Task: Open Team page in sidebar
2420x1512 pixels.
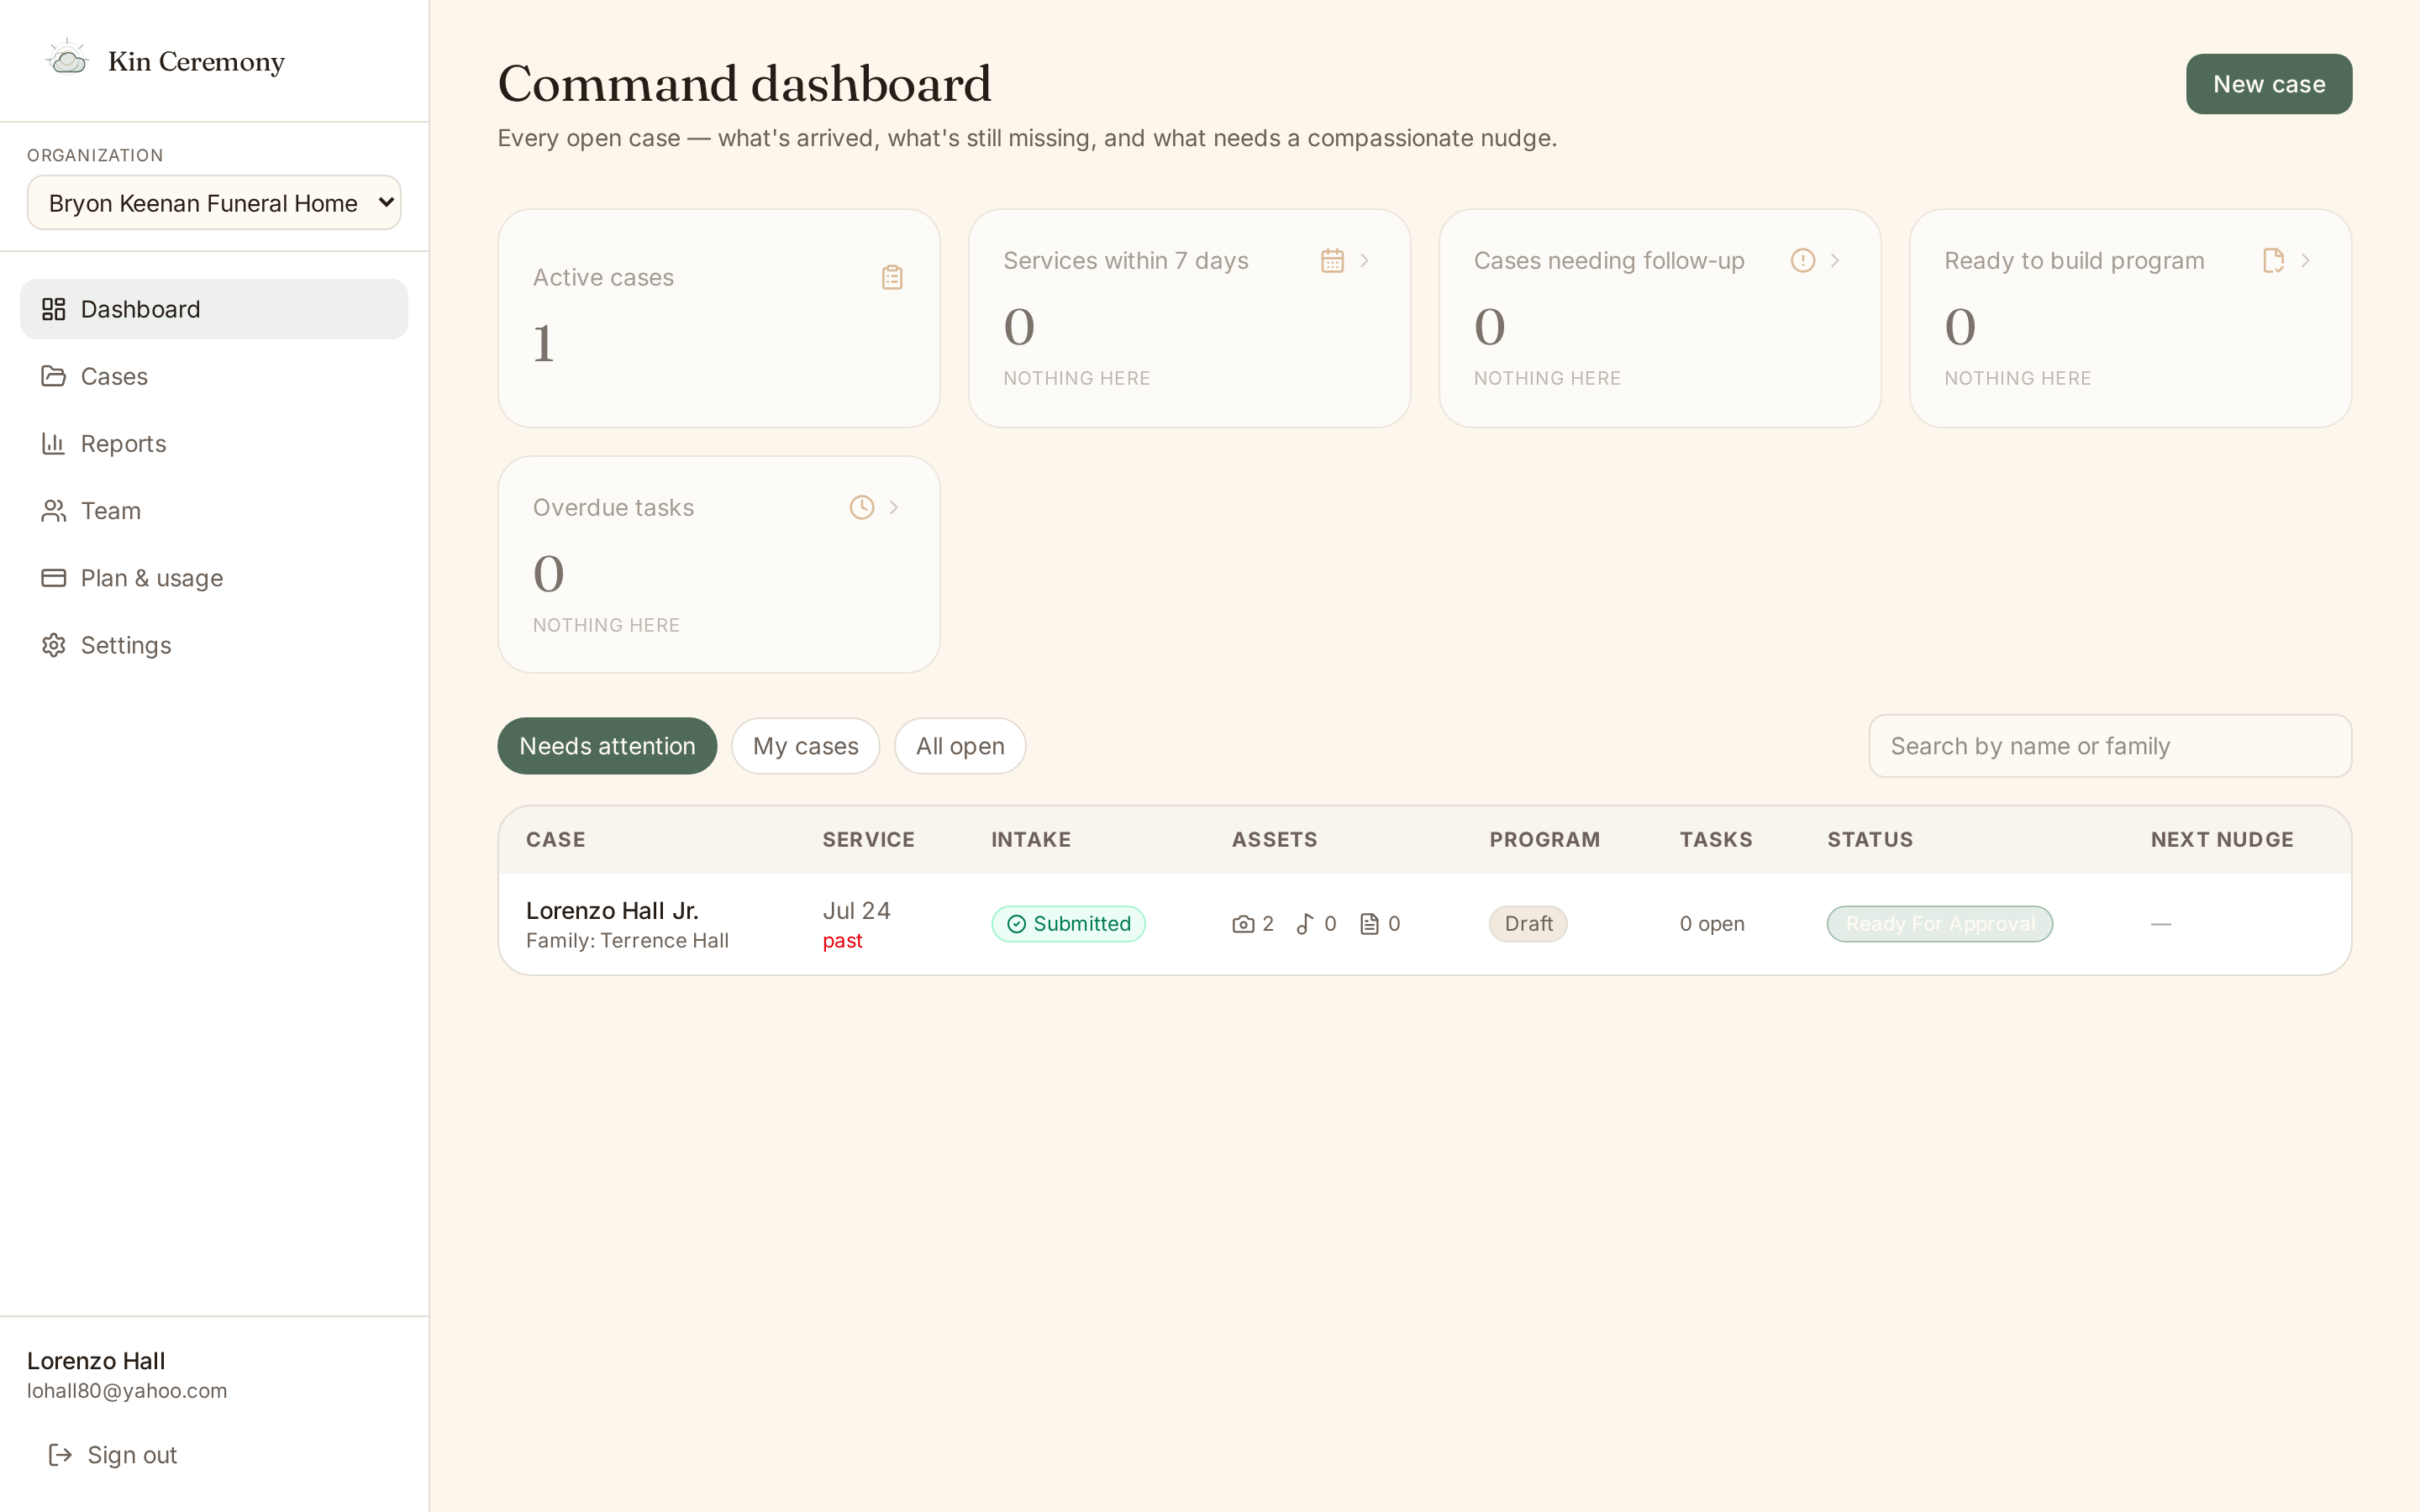Action: pos(214,511)
